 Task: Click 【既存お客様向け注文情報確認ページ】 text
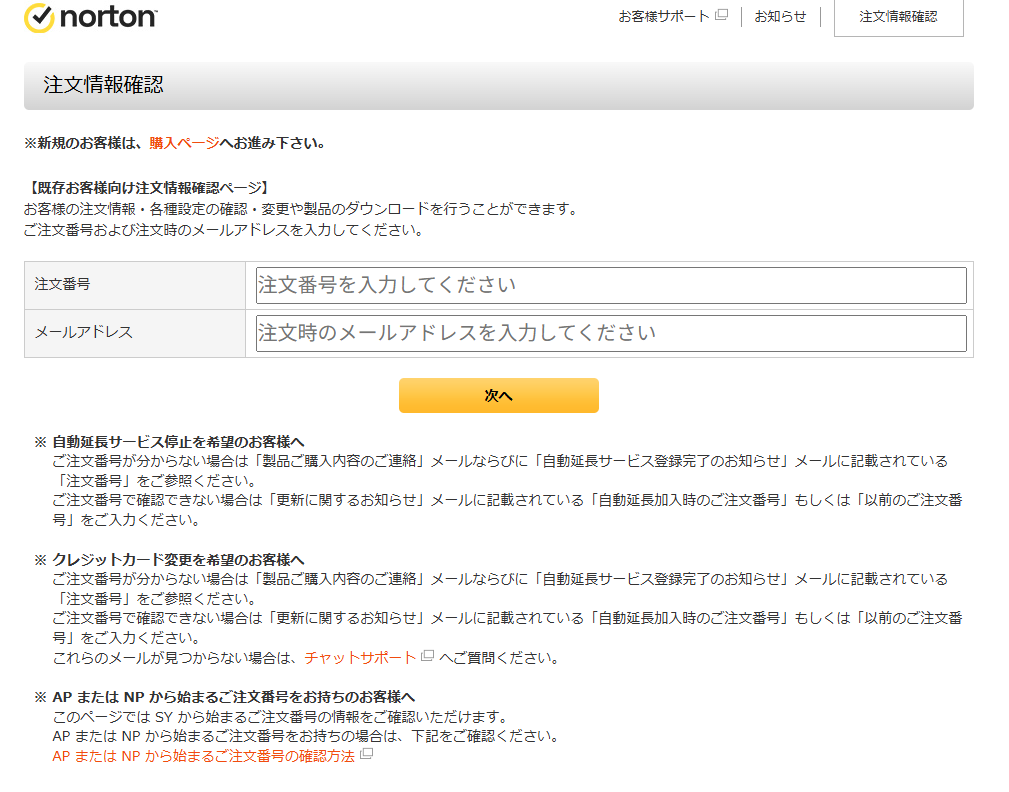coord(147,188)
